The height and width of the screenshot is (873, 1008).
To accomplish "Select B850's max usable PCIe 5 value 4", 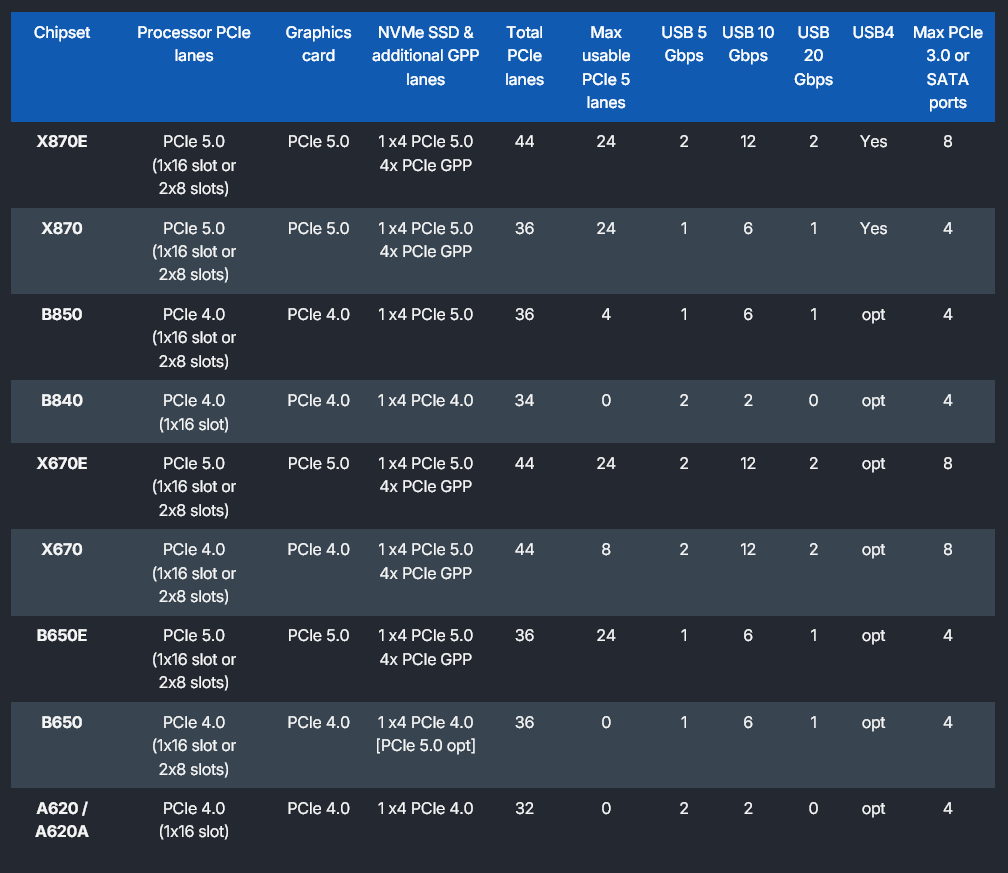I will (606, 314).
